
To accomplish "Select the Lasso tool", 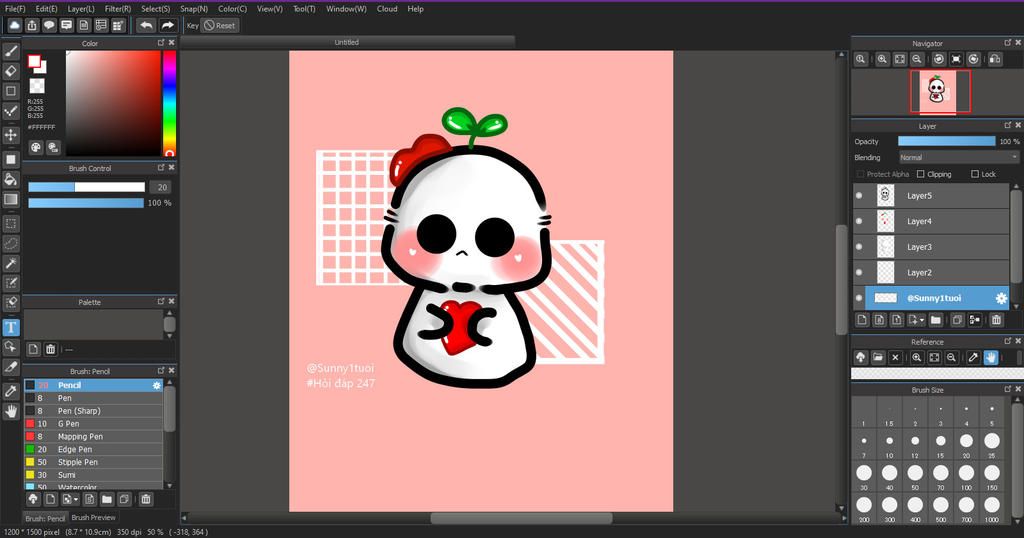I will [10, 244].
